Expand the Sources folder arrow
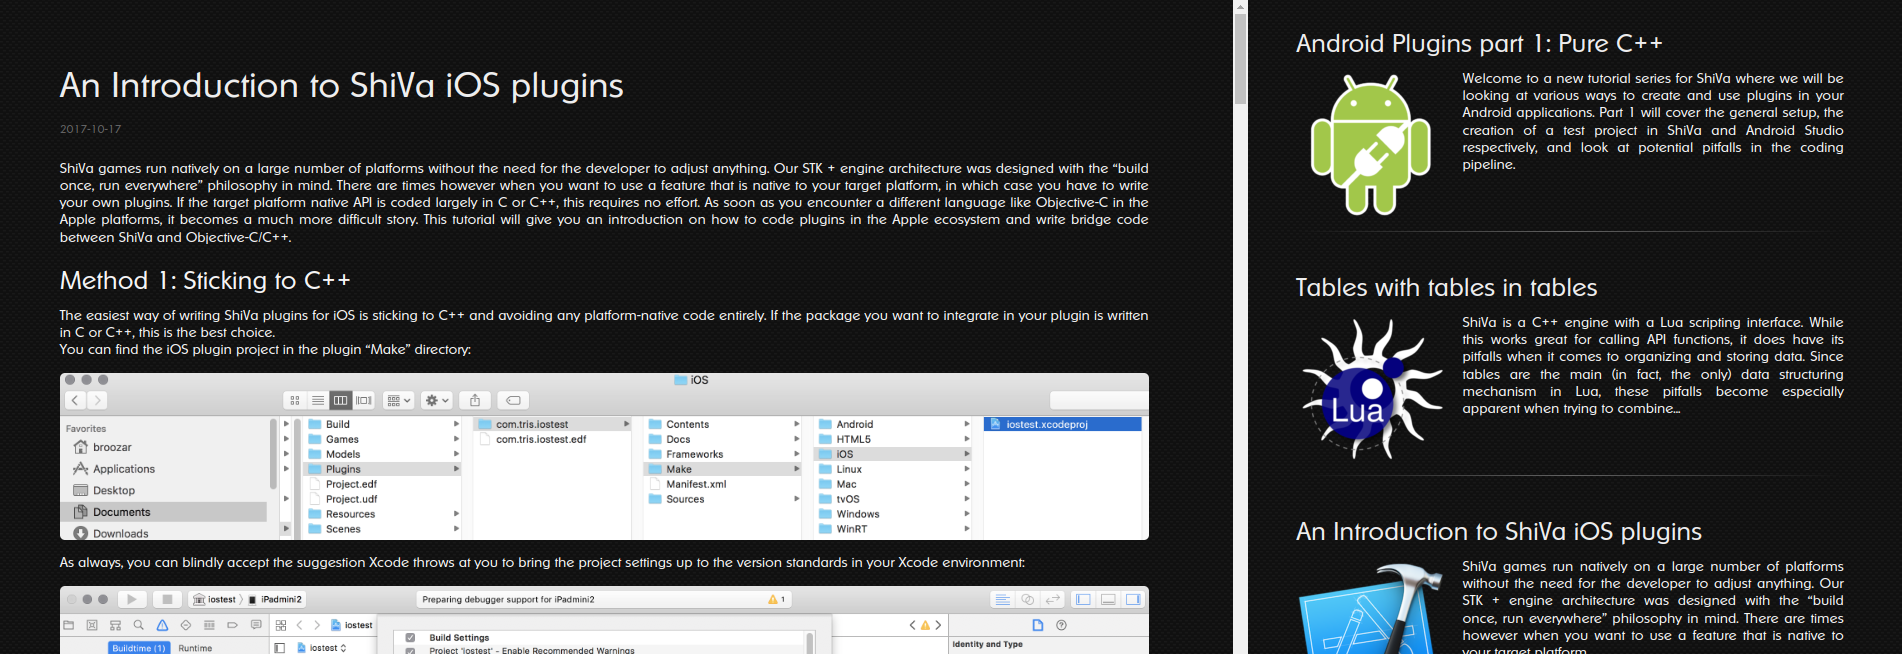 [797, 499]
